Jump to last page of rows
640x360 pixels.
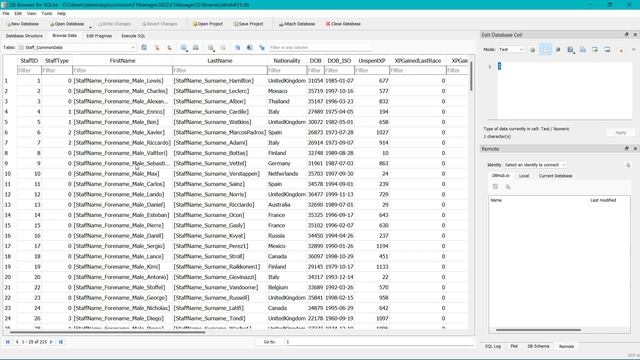pos(60,342)
